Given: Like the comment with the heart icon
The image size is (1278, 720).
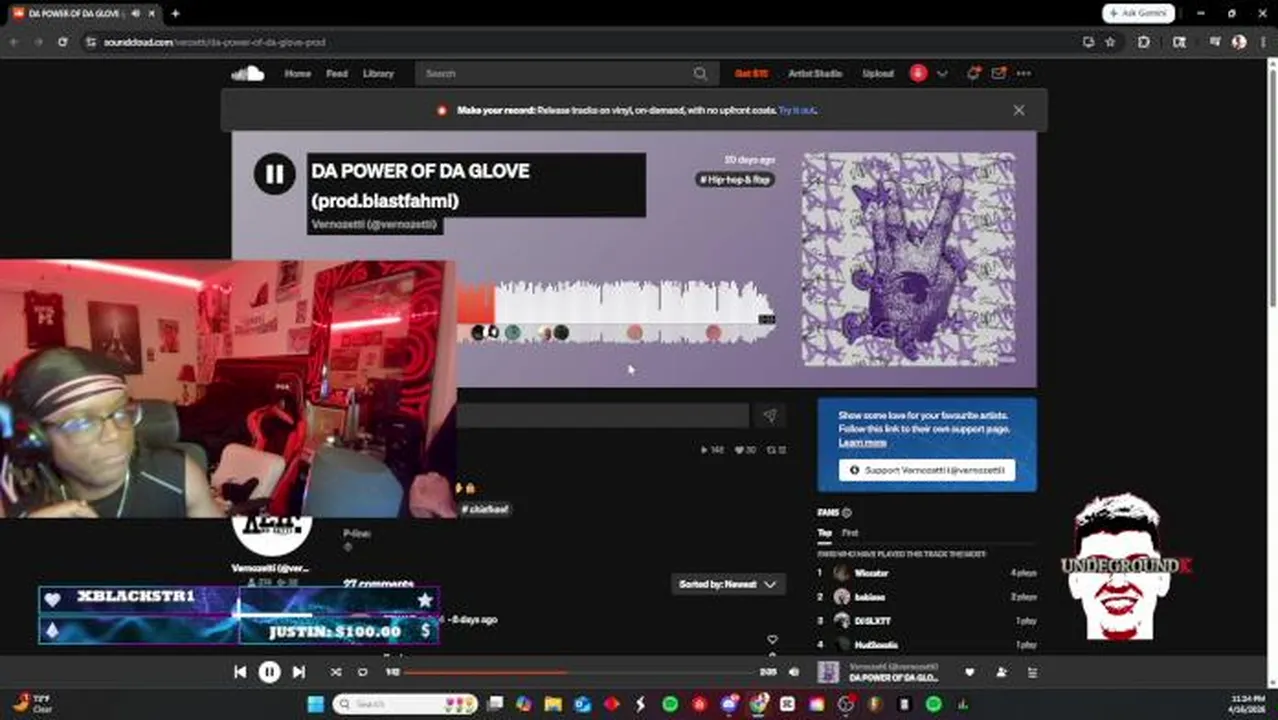Looking at the screenshot, I should point(772,639).
